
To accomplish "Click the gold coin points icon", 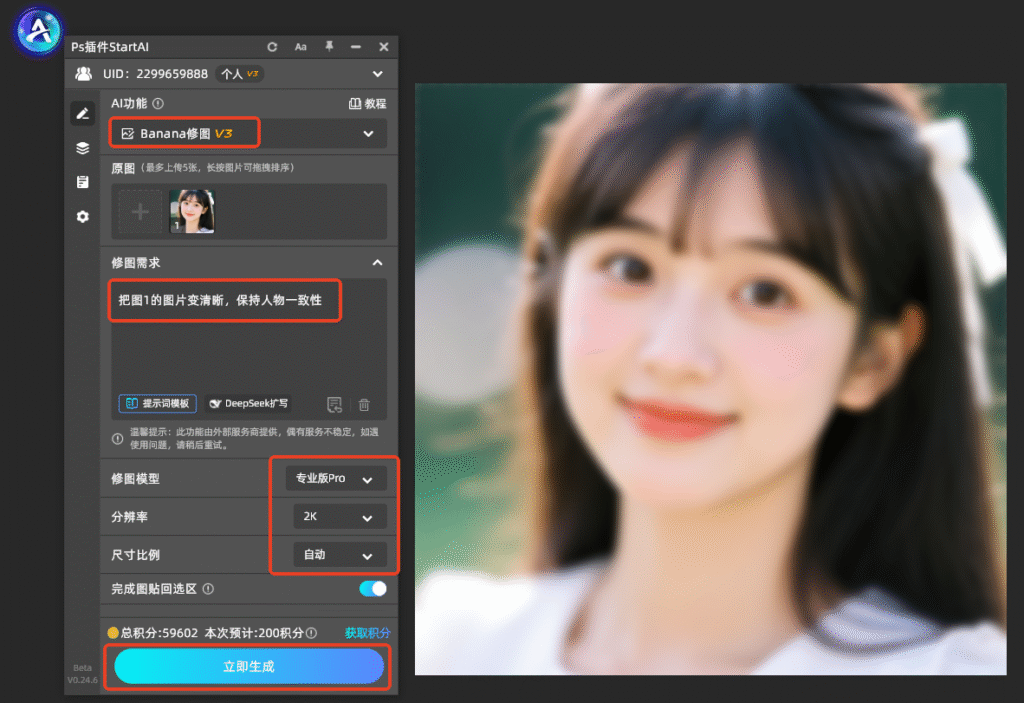I will [x=113, y=632].
